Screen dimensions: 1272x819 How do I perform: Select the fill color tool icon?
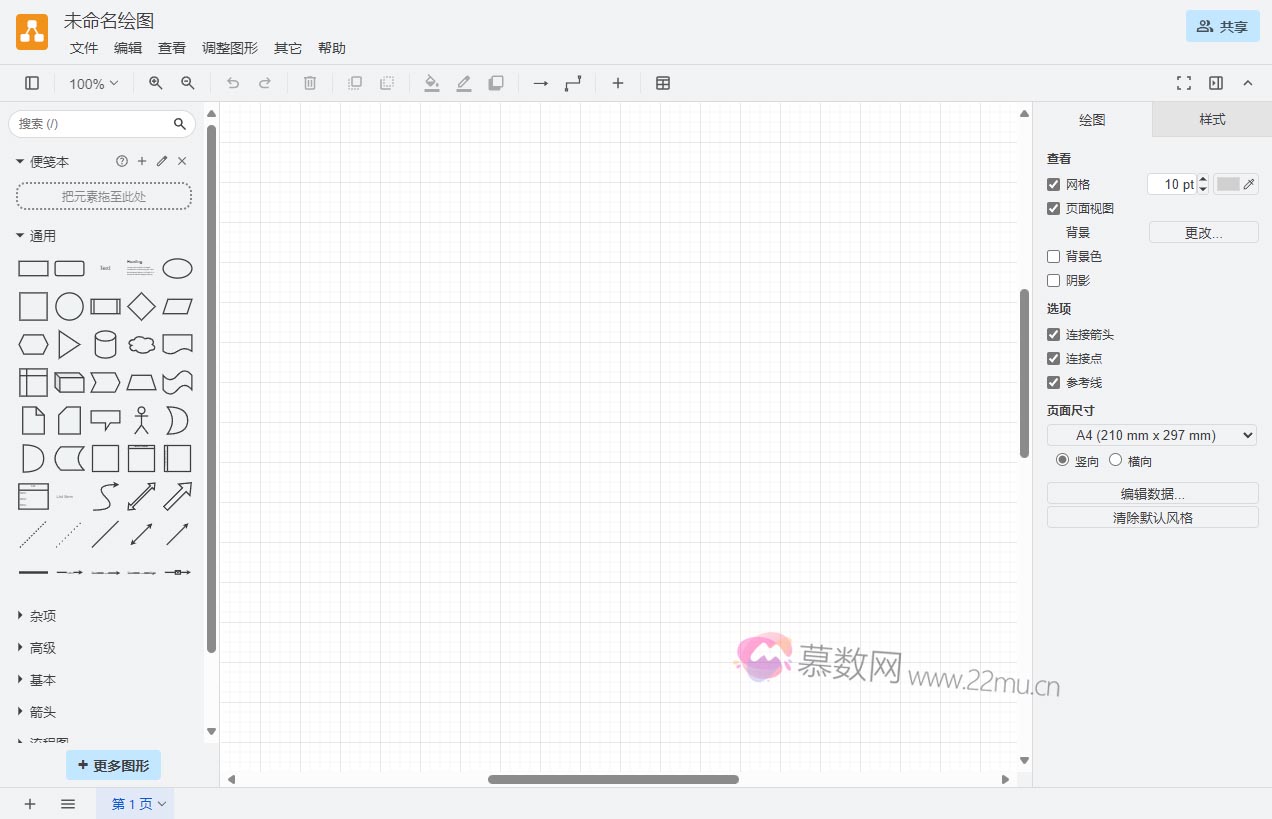pyautogui.click(x=431, y=83)
